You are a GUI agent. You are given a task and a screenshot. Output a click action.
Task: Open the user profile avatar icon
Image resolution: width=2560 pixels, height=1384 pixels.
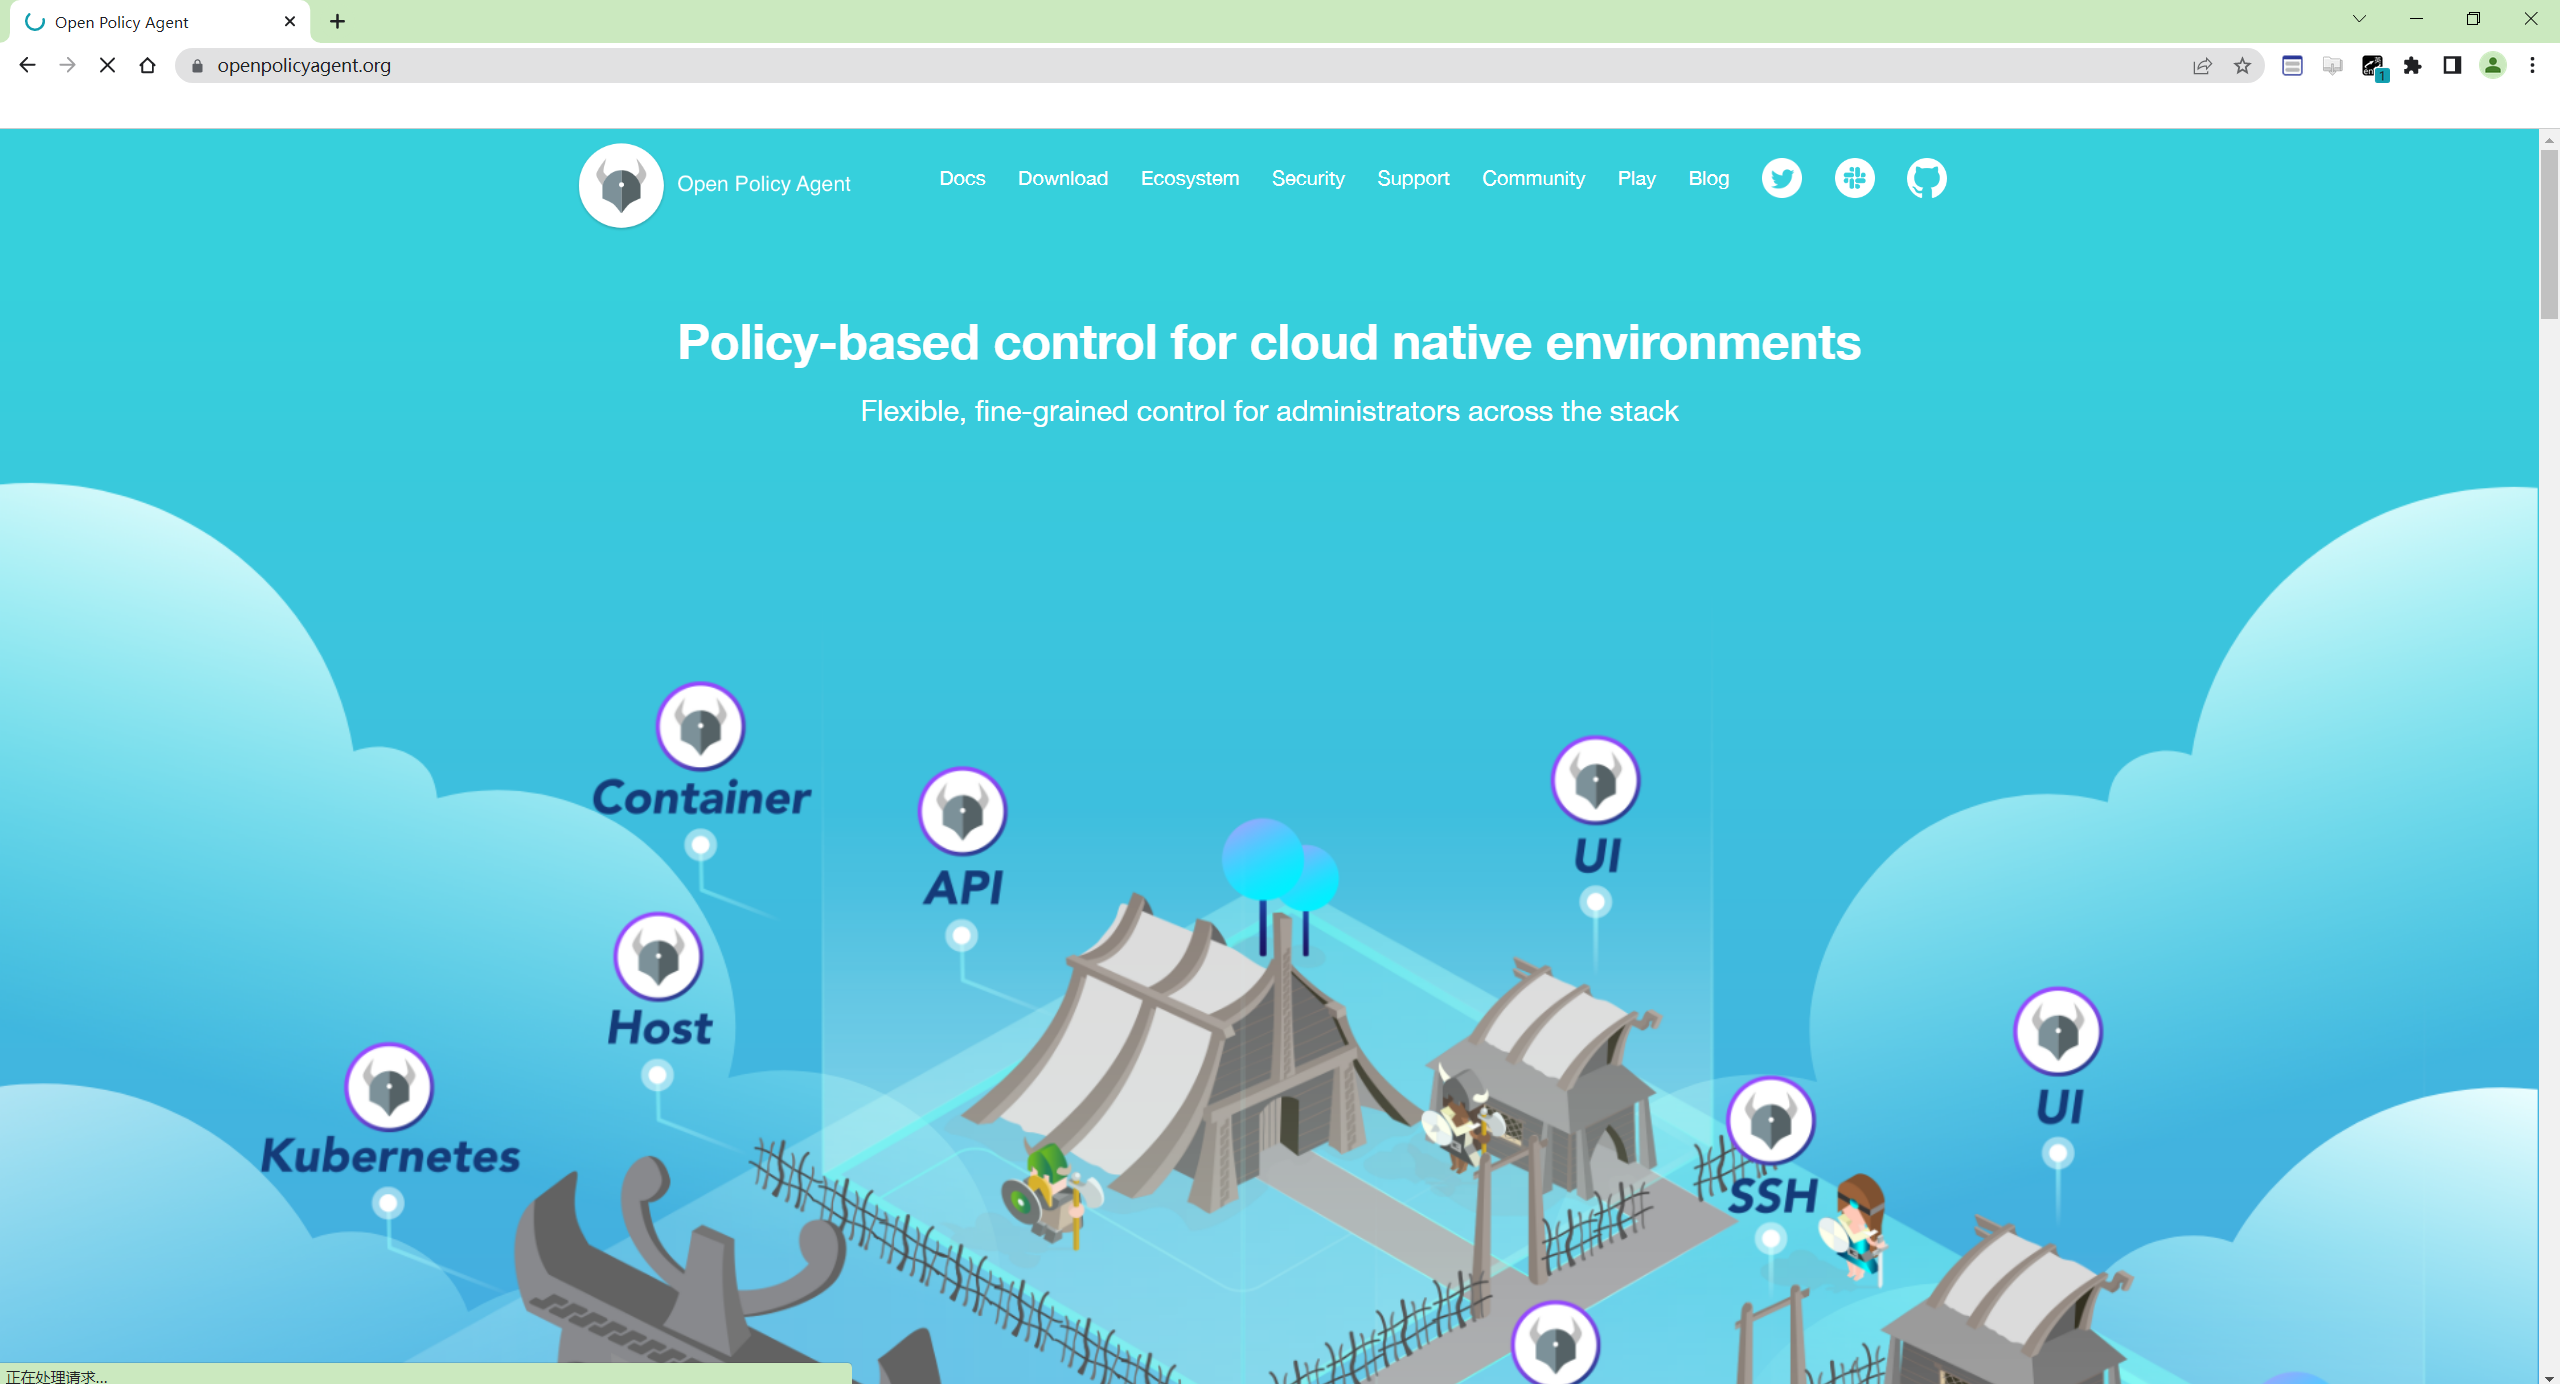(x=2493, y=66)
